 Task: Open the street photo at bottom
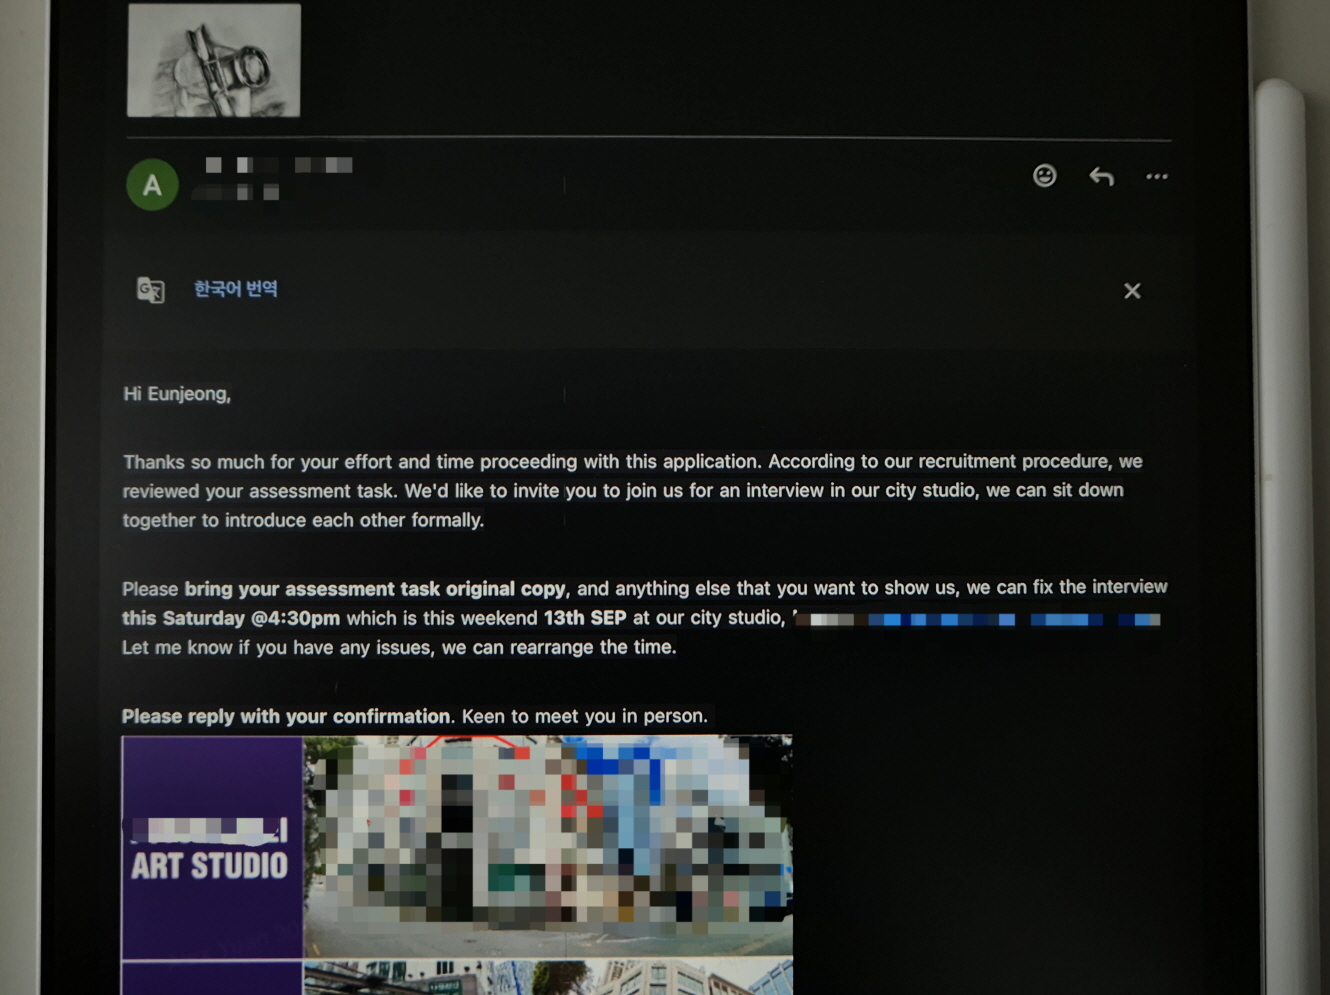pos(547,978)
